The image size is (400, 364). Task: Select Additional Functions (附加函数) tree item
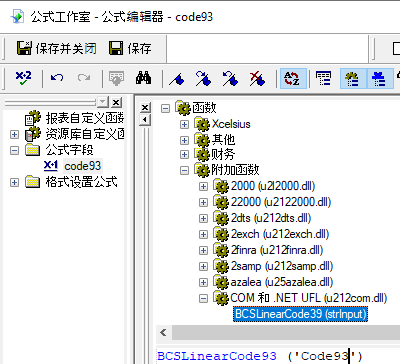pyautogui.click(x=235, y=170)
